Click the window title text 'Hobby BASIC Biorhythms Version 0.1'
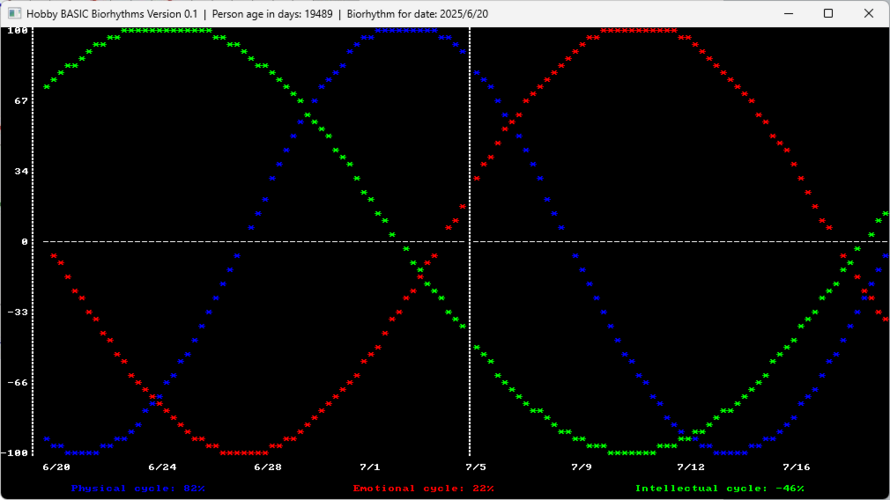The width and height of the screenshot is (890, 500). pyautogui.click(x=112, y=14)
